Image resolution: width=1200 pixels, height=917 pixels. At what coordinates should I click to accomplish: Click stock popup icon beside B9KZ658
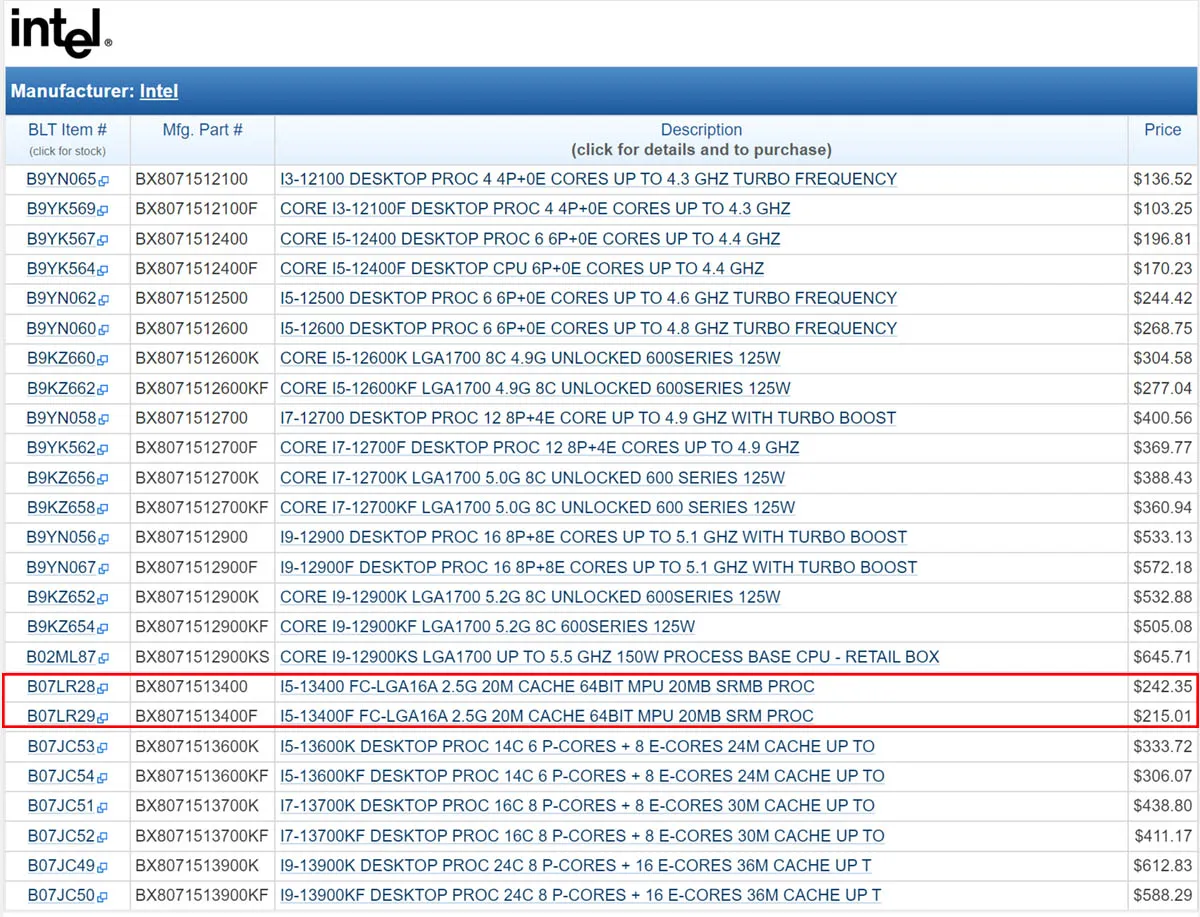[103, 510]
